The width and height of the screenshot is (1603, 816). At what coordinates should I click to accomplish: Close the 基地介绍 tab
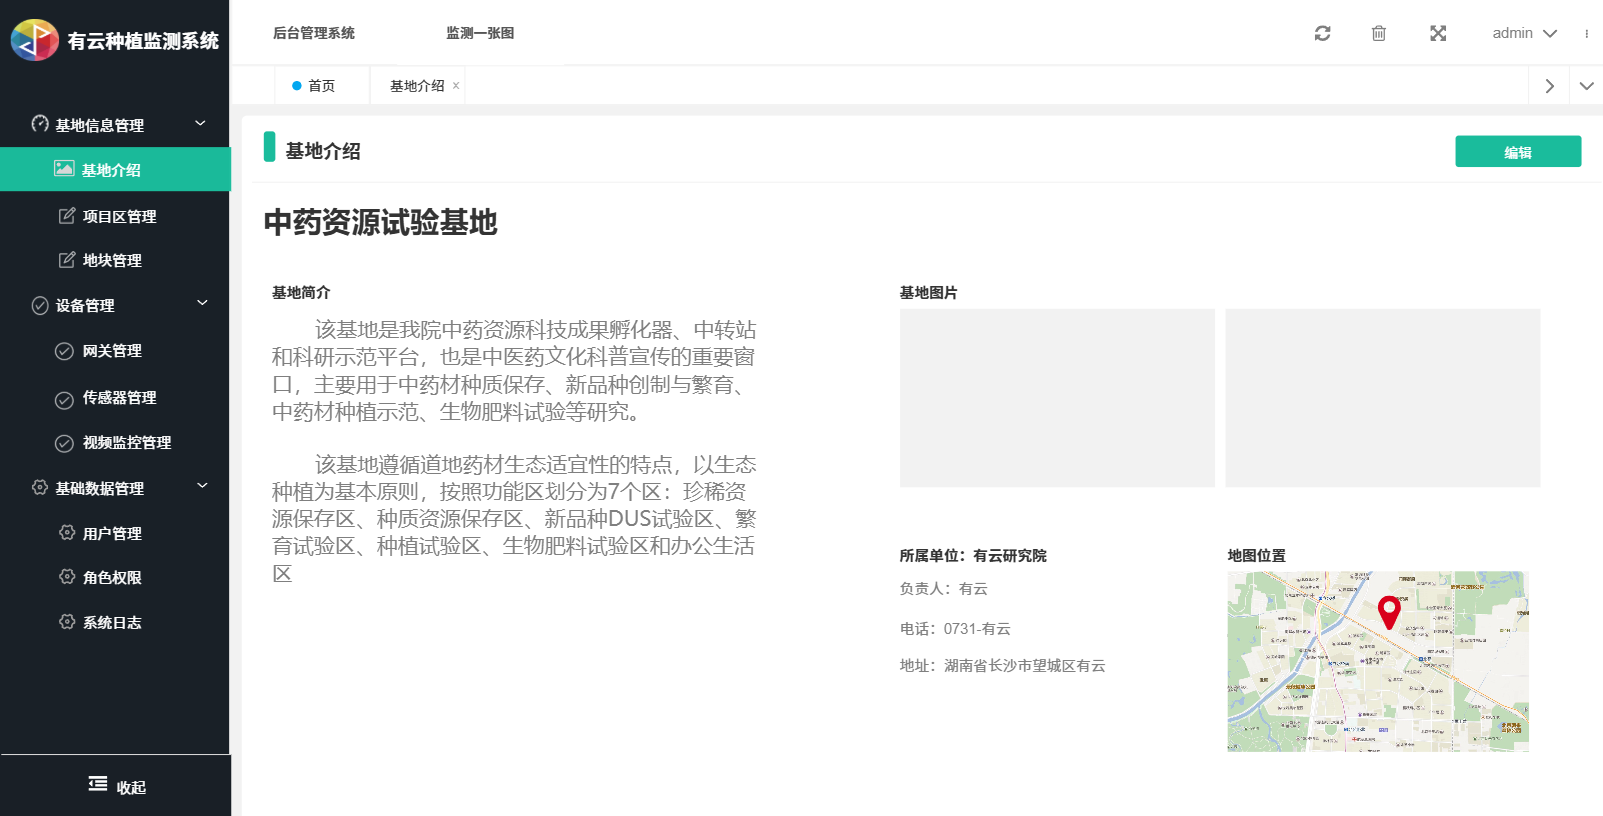pos(456,86)
